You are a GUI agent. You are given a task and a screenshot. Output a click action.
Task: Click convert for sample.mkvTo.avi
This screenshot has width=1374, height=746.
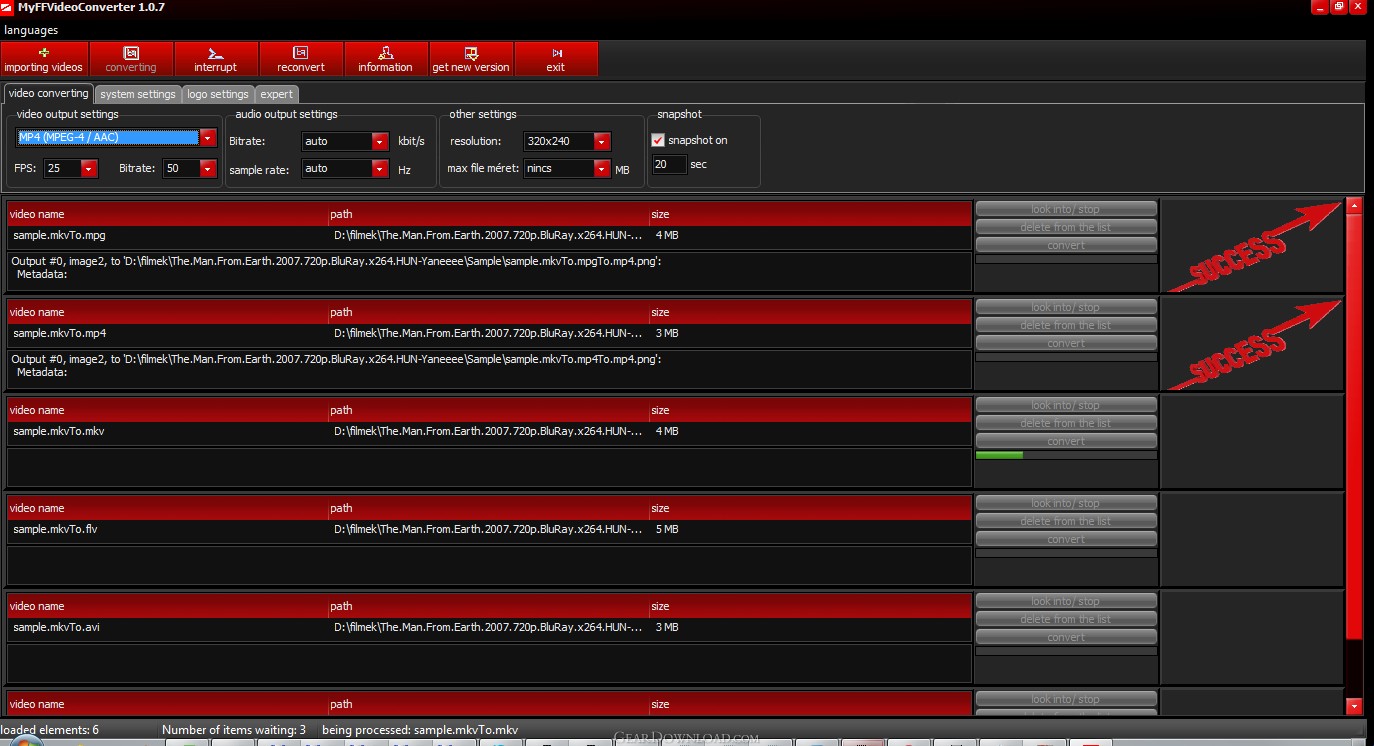click(x=1066, y=637)
